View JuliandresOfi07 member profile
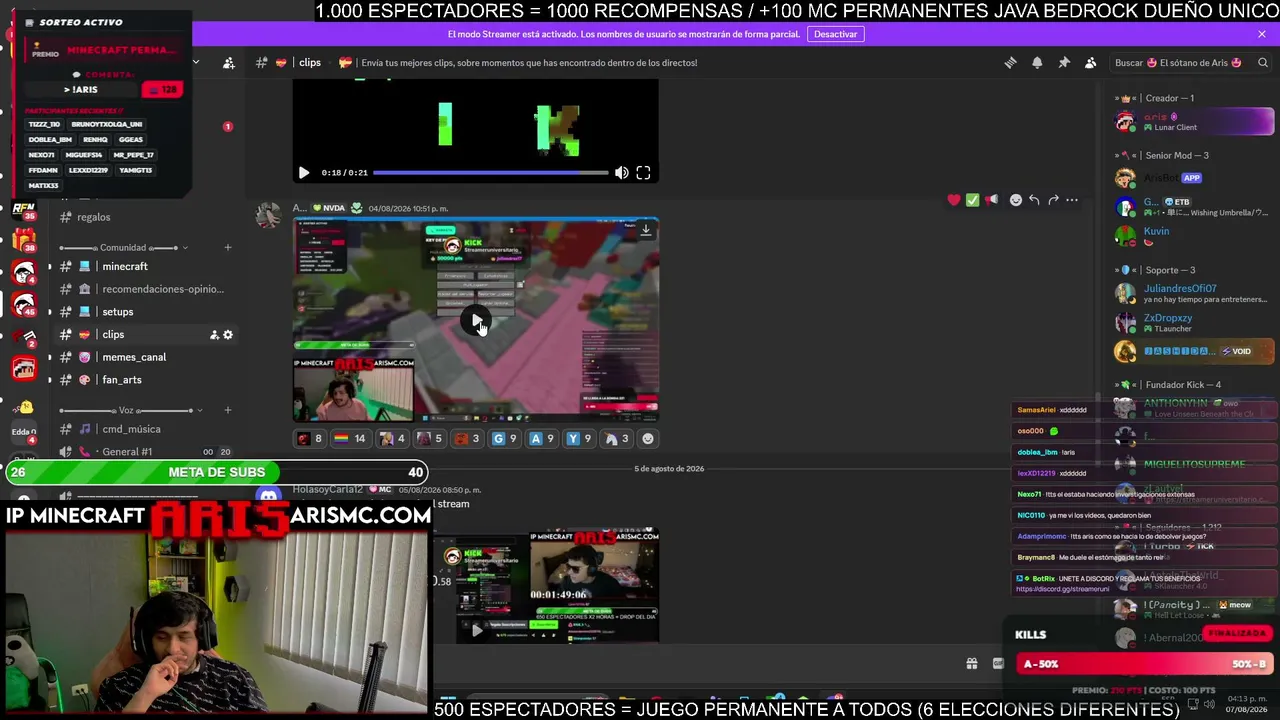Image resolution: width=1280 pixels, height=720 pixels. coord(1194,294)
